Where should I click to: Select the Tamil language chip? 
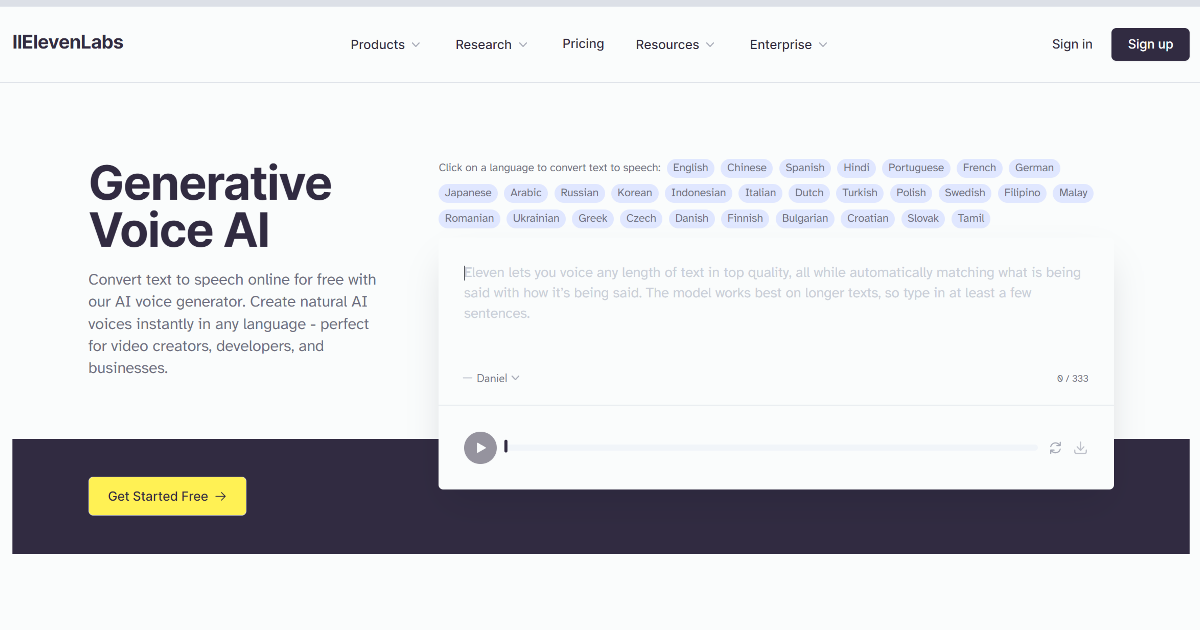click(x=970, y=218)
